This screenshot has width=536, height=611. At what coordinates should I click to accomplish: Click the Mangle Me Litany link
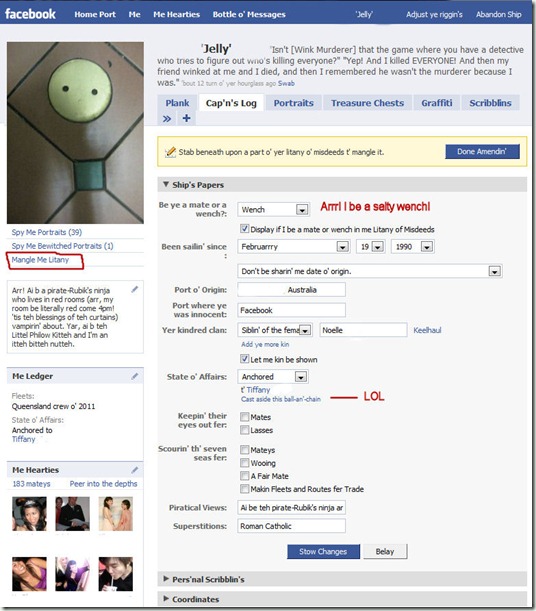coord(40,260)
